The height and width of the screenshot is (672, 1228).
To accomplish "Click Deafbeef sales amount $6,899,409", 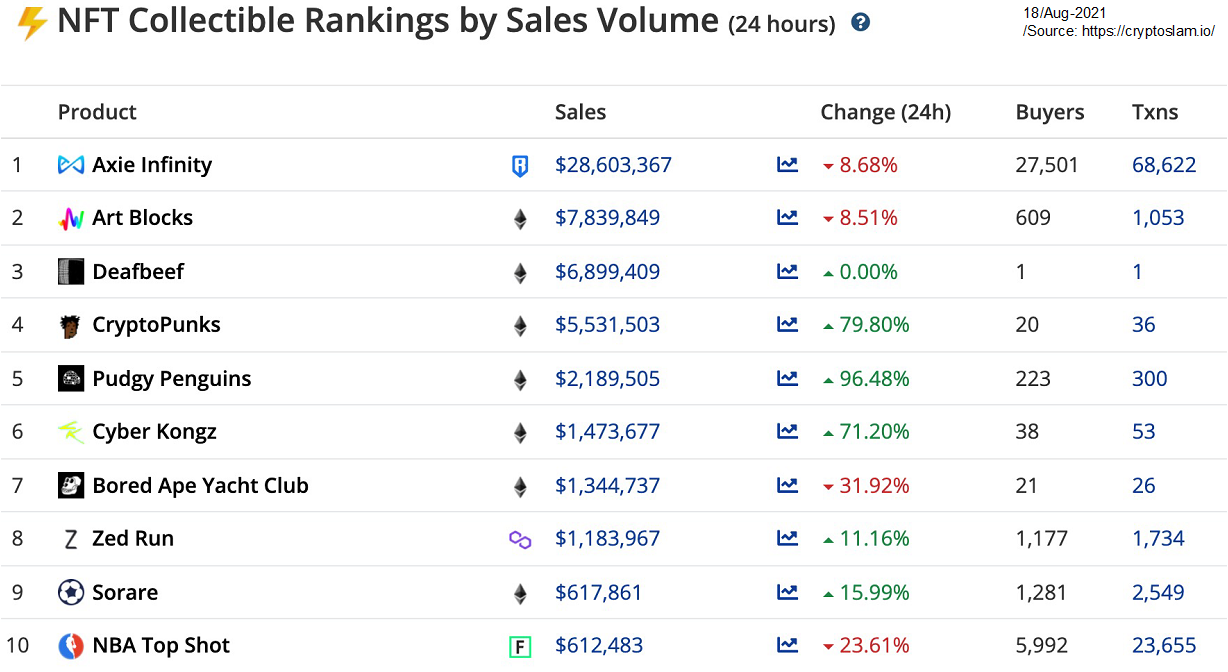I will [x=606, y=272].
